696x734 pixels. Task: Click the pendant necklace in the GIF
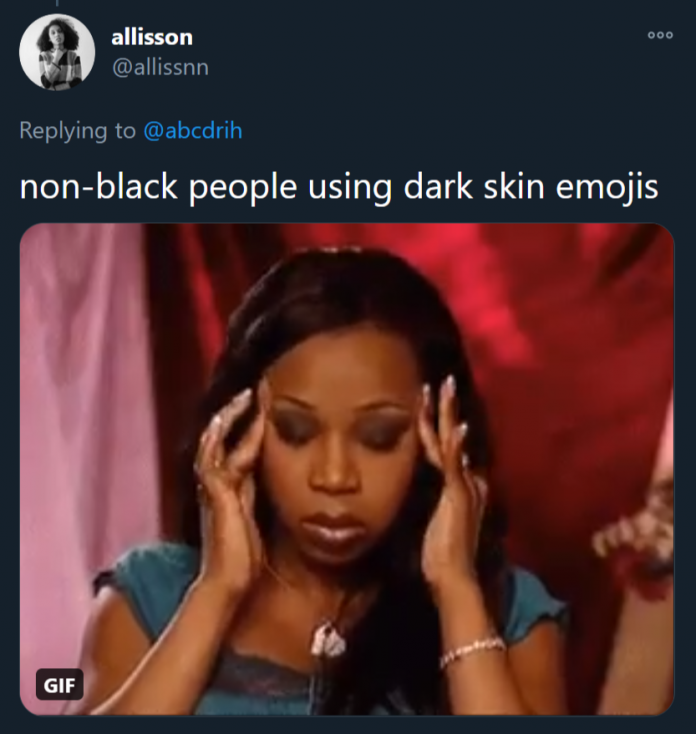coord(329,639)
